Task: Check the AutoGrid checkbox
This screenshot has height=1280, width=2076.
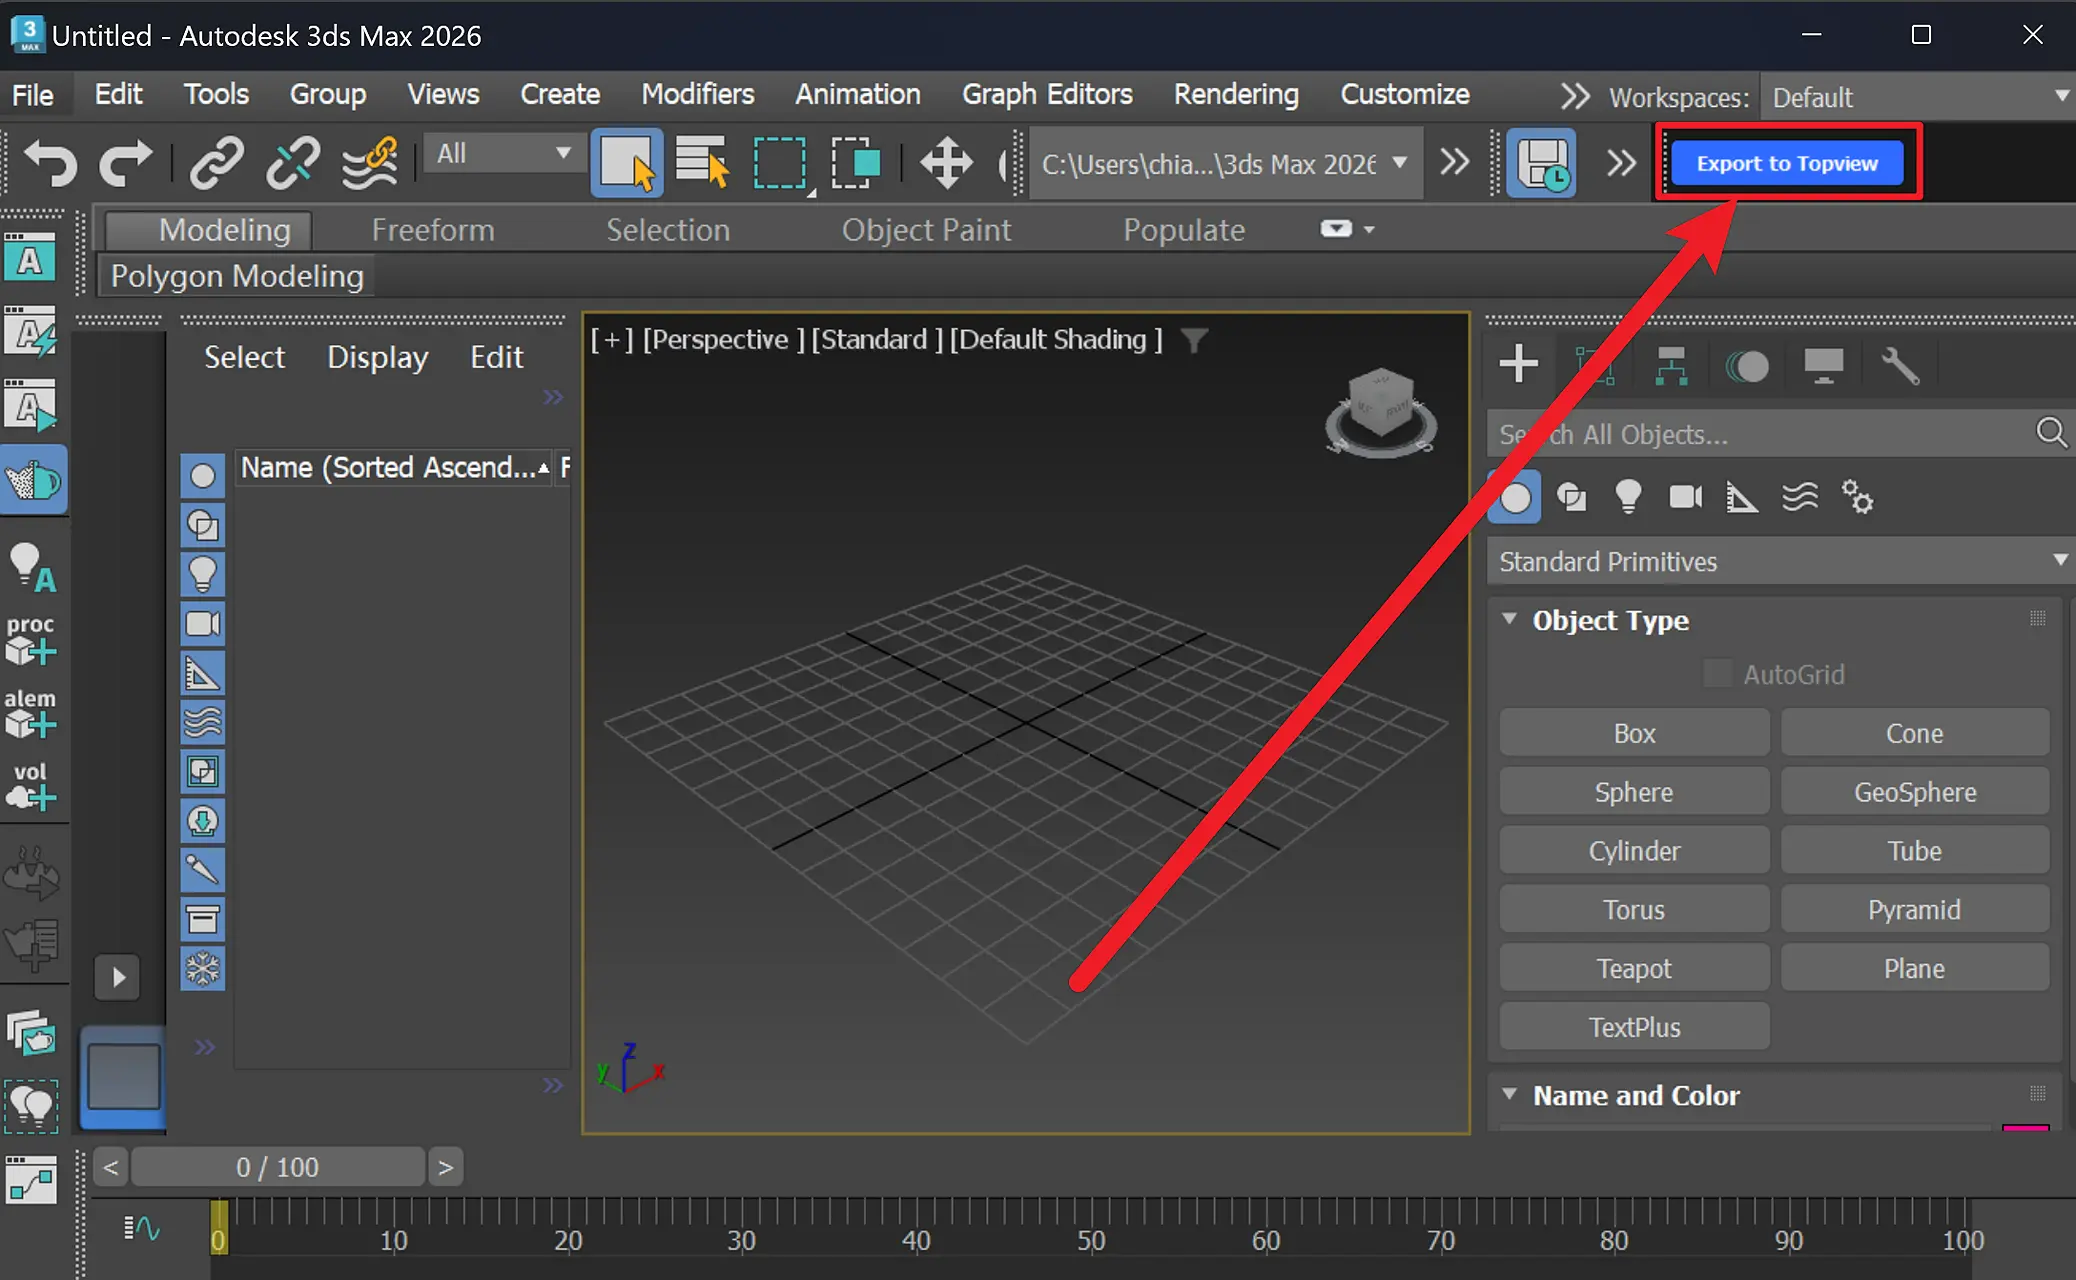Action: click(1717, 673)
